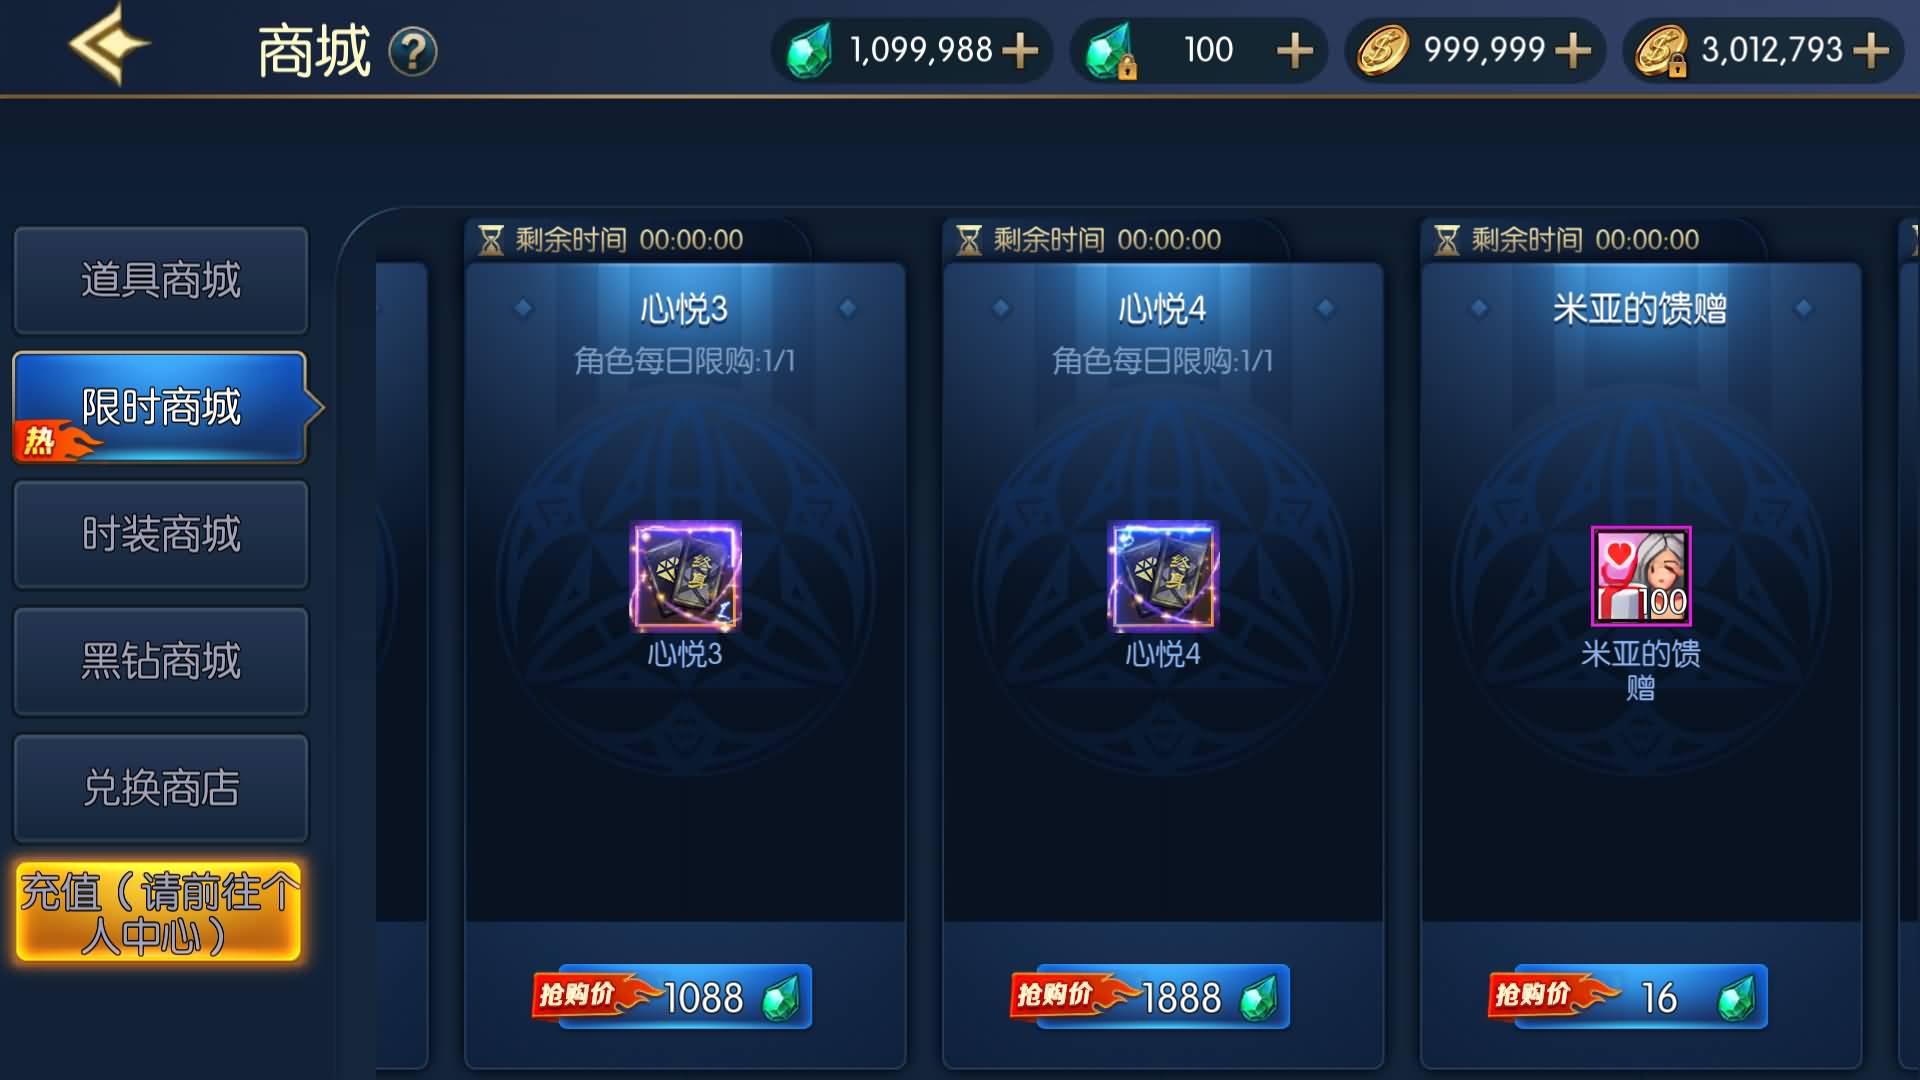Add locked diamonds via plus icon
The height and width of the screenshot is (1080, 1920).
click(1295, 50)
